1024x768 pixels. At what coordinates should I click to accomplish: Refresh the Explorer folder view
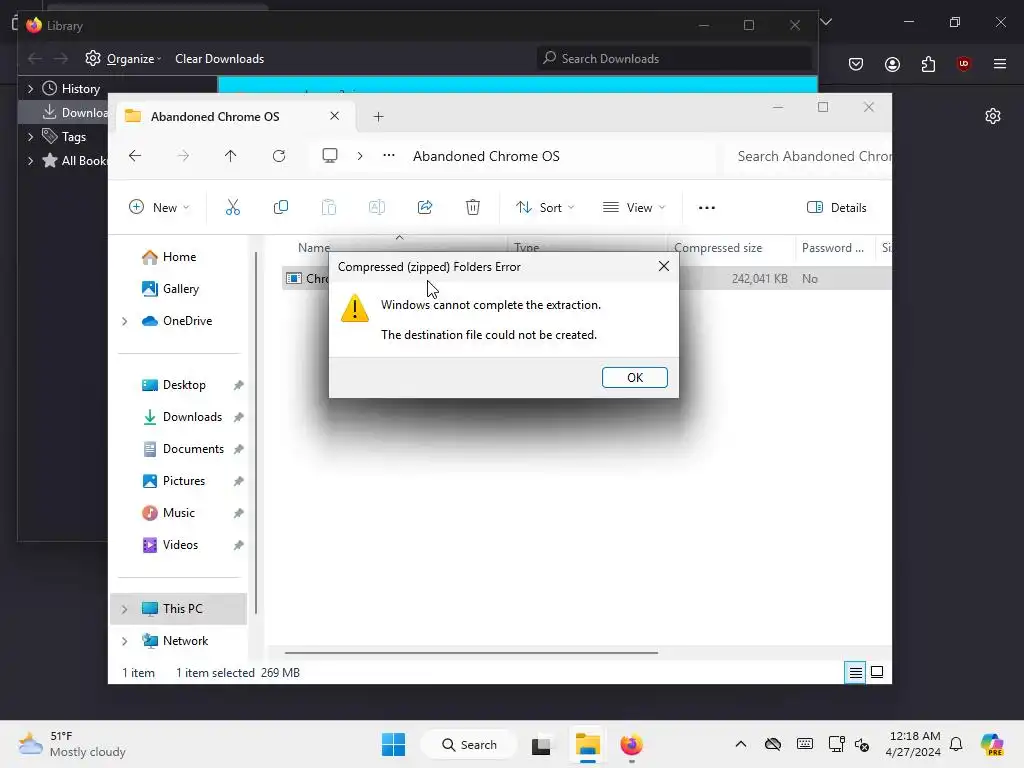pos(279,156)
